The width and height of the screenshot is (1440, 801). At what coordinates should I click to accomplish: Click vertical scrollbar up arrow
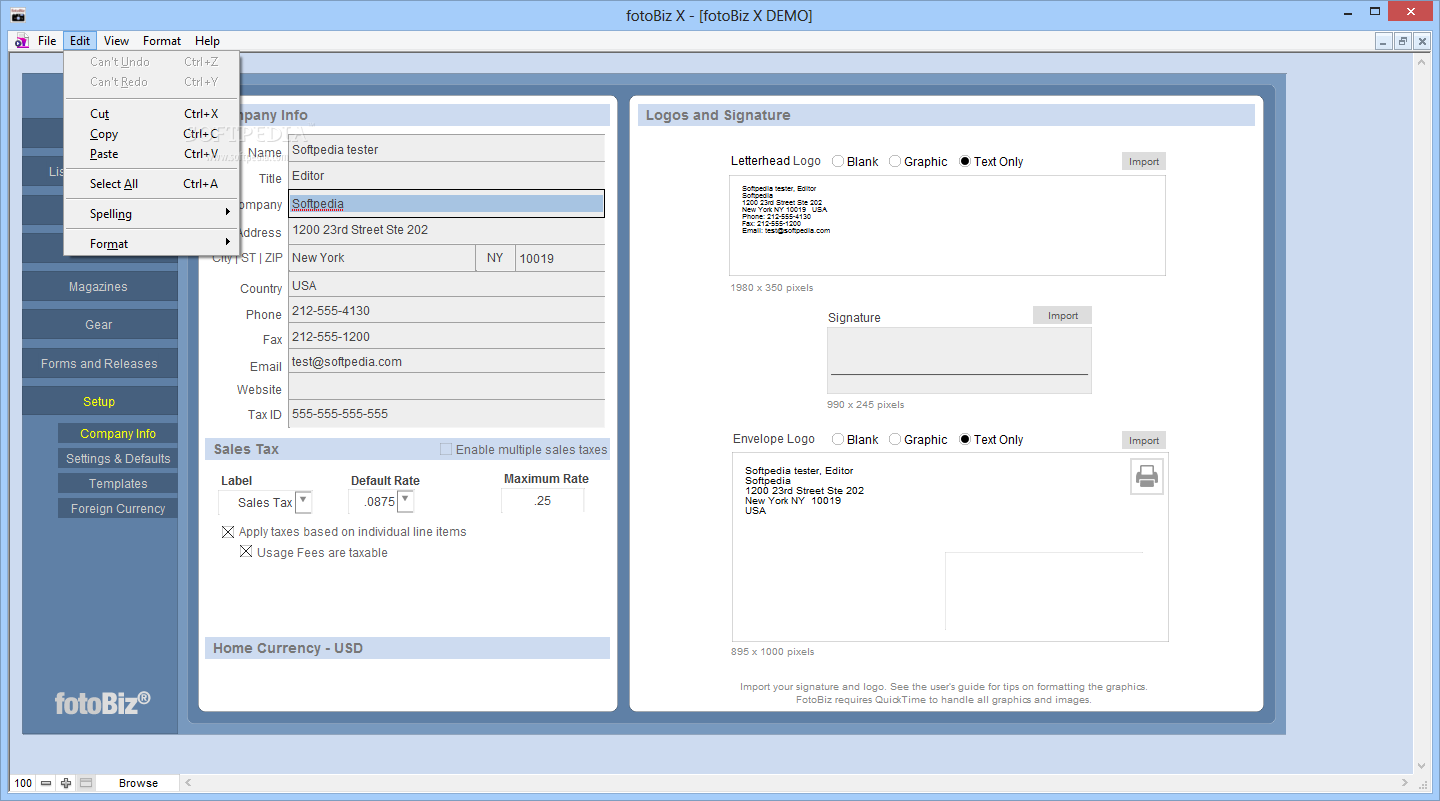coord(1422,61)
